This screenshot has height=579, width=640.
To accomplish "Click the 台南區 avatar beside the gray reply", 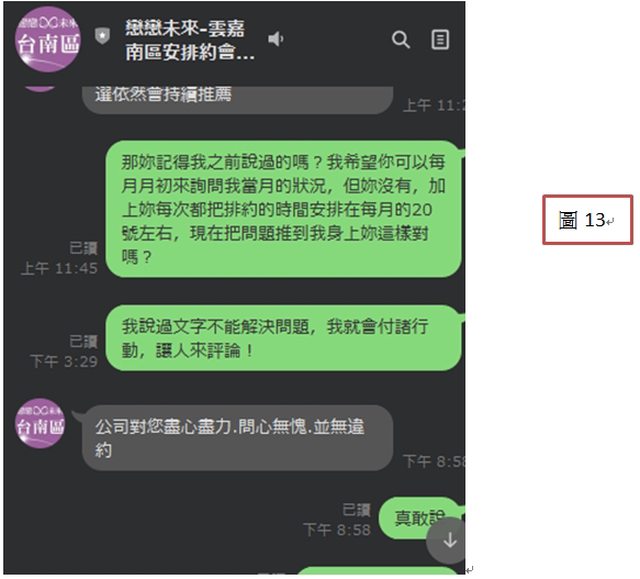I will click(x=40, y=424).
